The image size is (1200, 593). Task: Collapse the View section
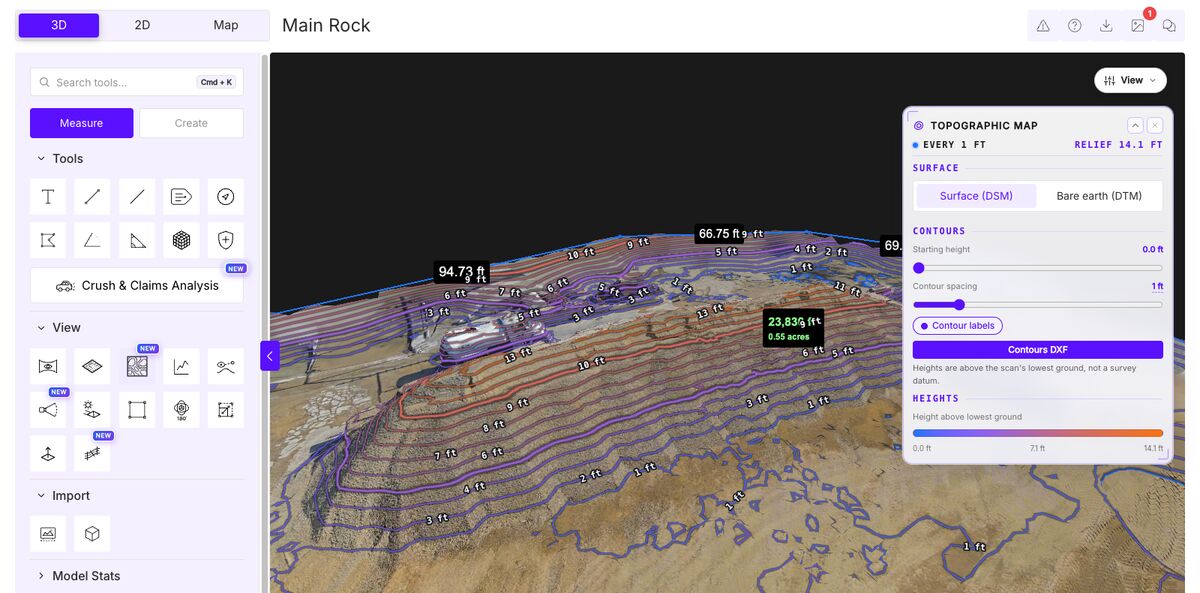59,328
